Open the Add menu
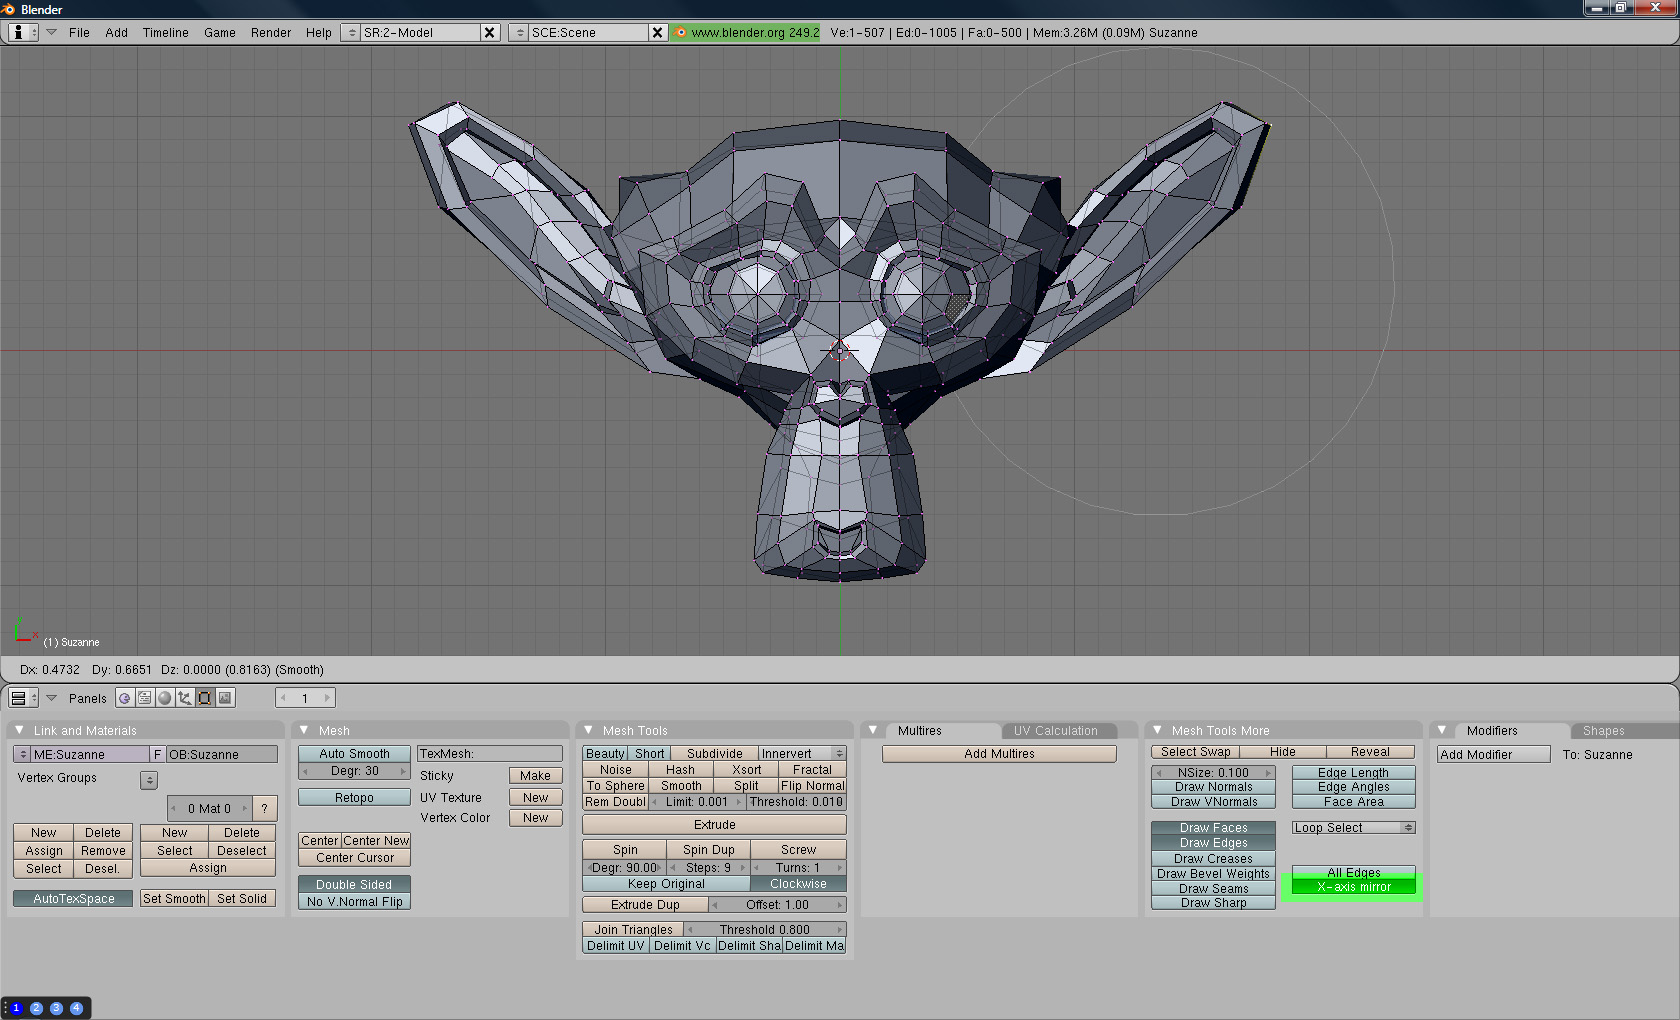Screen dimensions: 1680x1020 pos(116,32)
